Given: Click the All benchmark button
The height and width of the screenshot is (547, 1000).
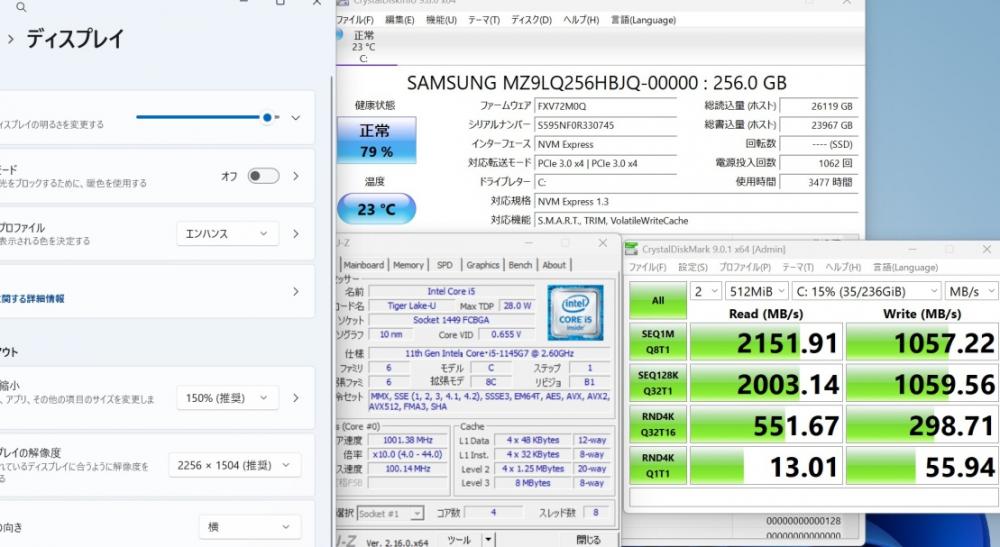Looking at the screenshot, I should [x=658, y=300].
